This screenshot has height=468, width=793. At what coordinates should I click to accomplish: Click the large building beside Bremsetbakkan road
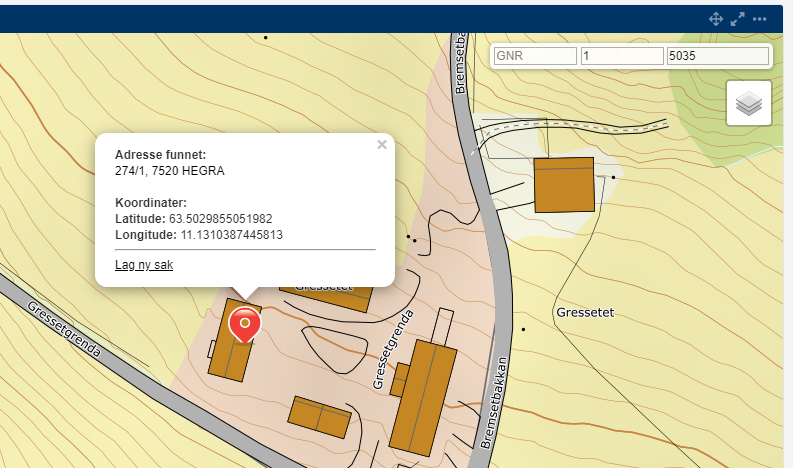(x=425, y=397)
